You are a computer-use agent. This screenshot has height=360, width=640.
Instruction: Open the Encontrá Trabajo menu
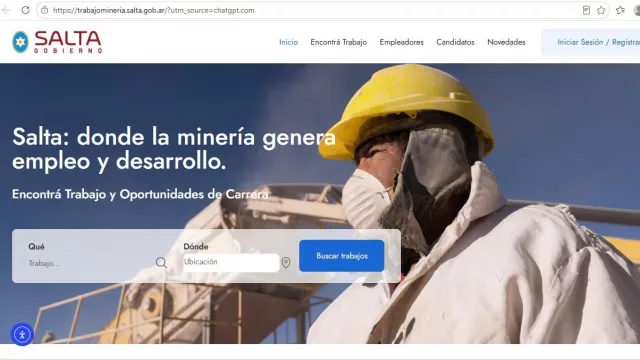pyautogui.click(x=339, y=42)
